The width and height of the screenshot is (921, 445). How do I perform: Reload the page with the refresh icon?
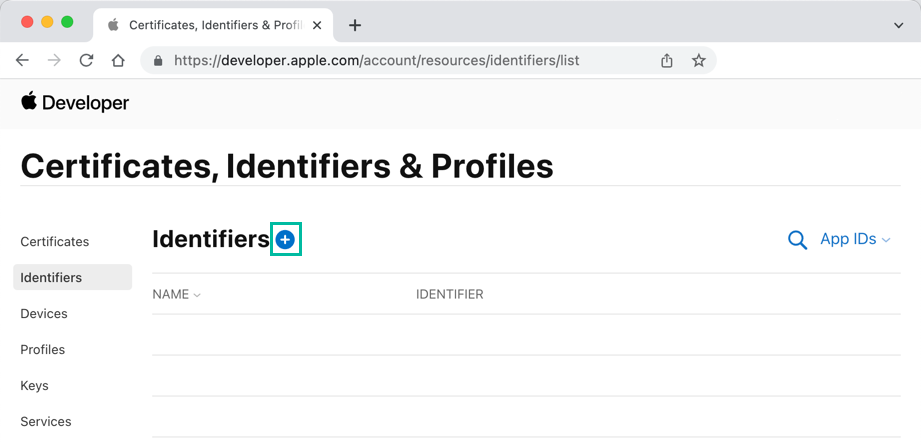86,60
